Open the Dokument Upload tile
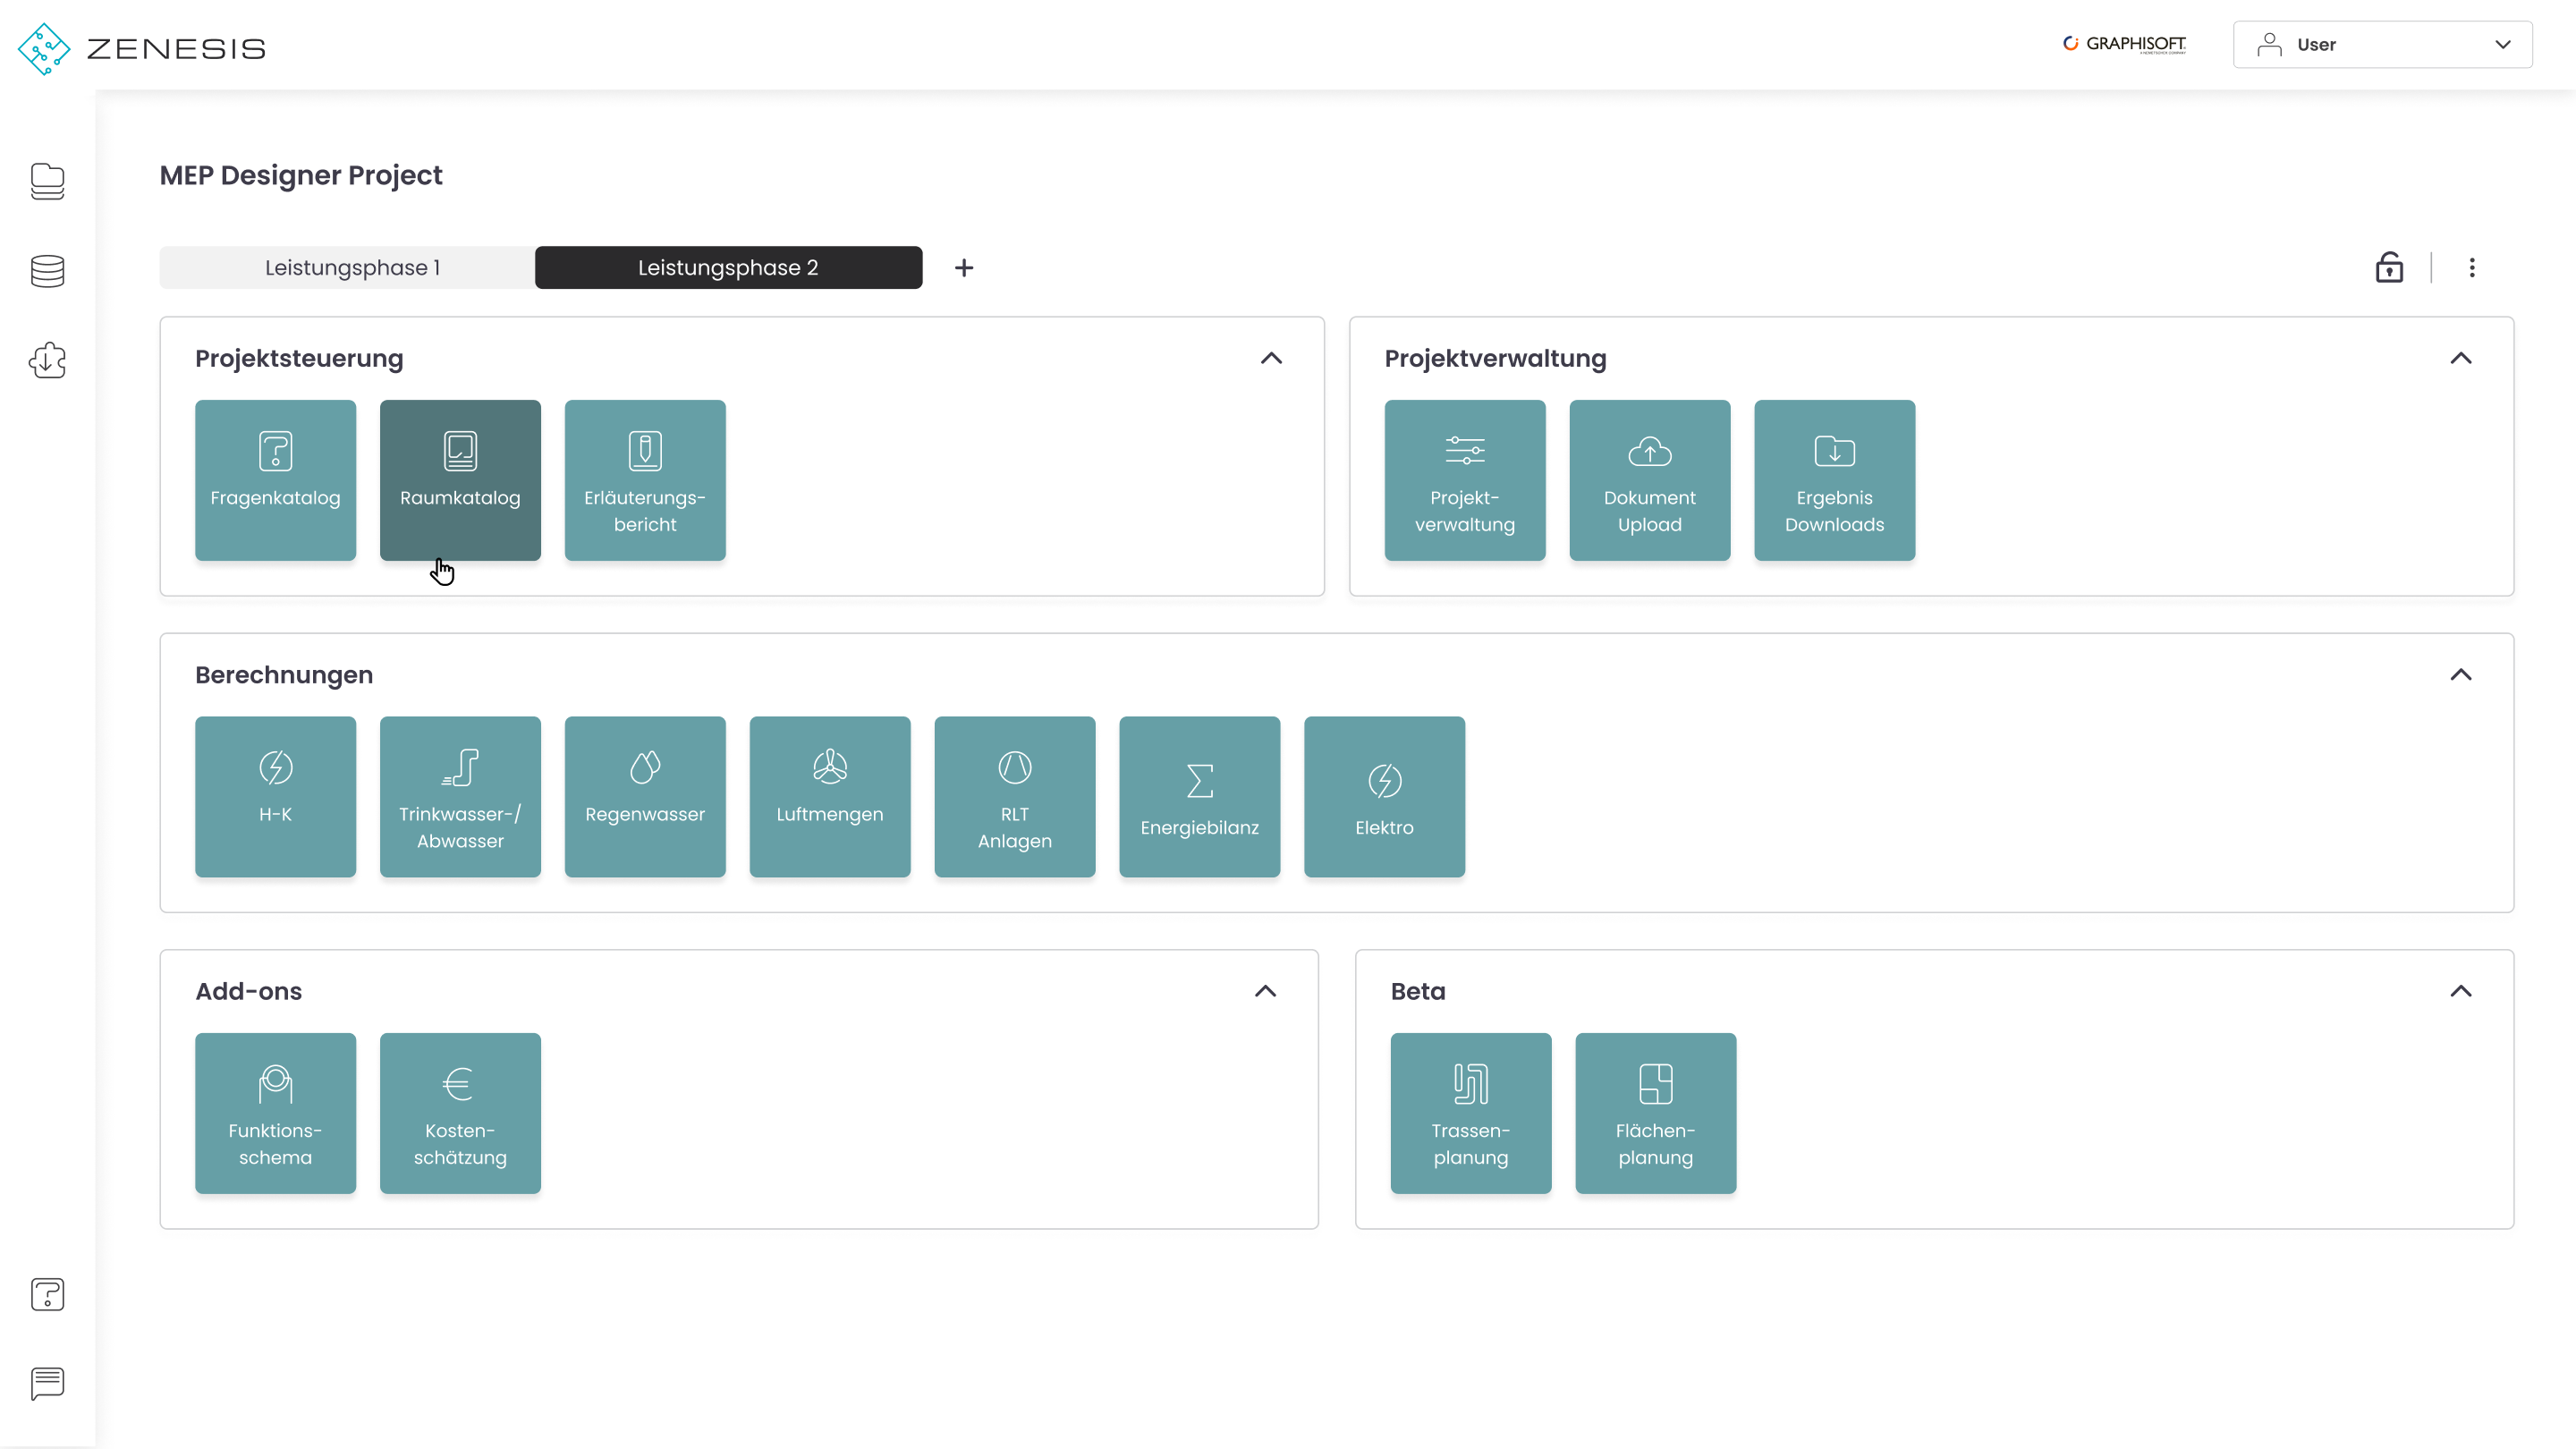This screenshot has height=1449, width=2576. click(x=1649, y=480)
